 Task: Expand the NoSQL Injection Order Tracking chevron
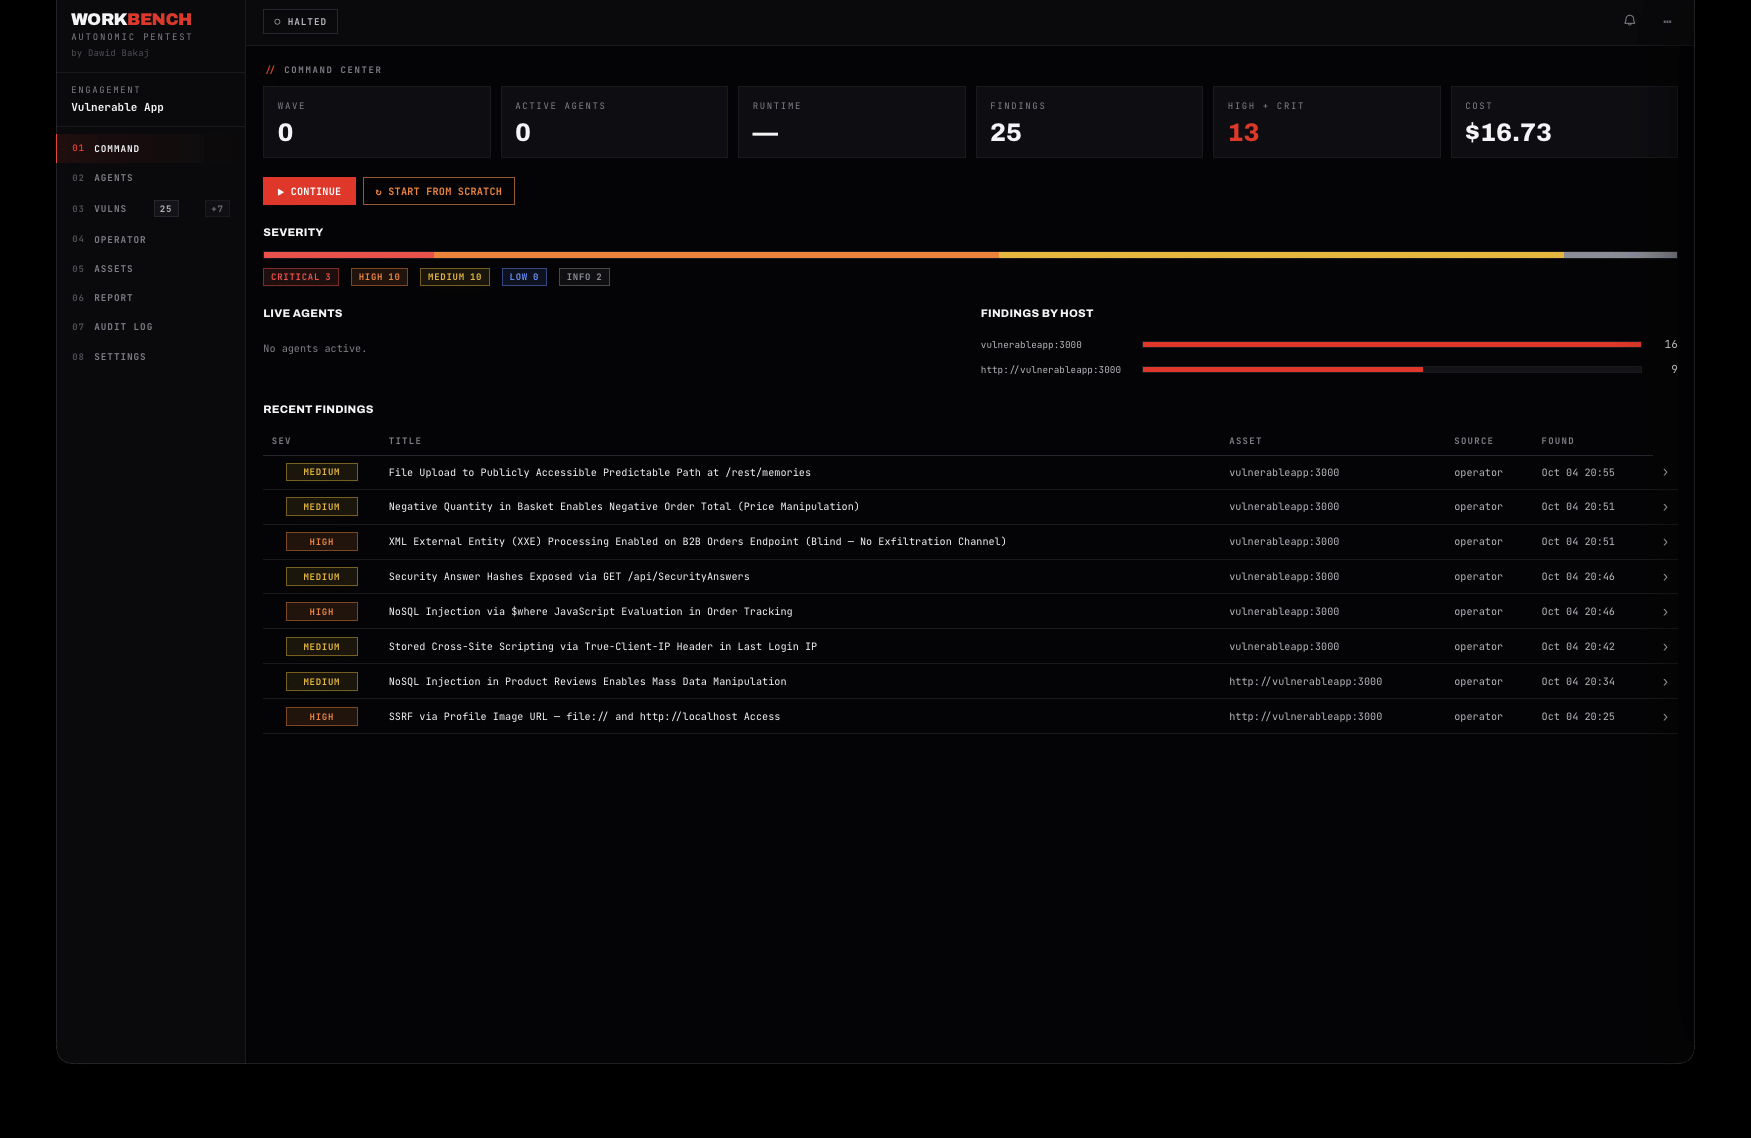[1665, 612]
